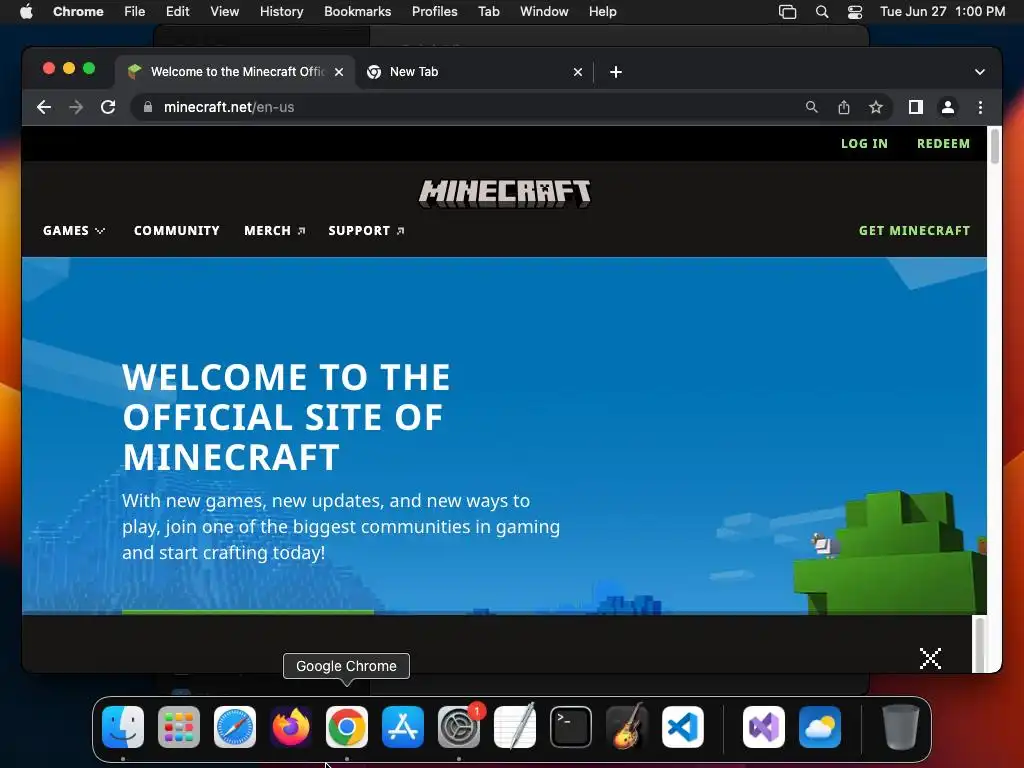Expand the Games dropdown menu
1024x768 pixels.
pos(74,231)
